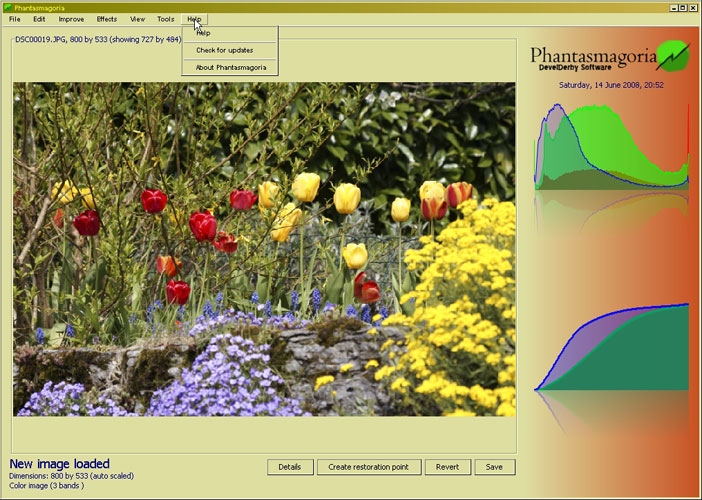This screenshot has height=500, width=702.
Task: Open the Tools menu
Action: 165,19
